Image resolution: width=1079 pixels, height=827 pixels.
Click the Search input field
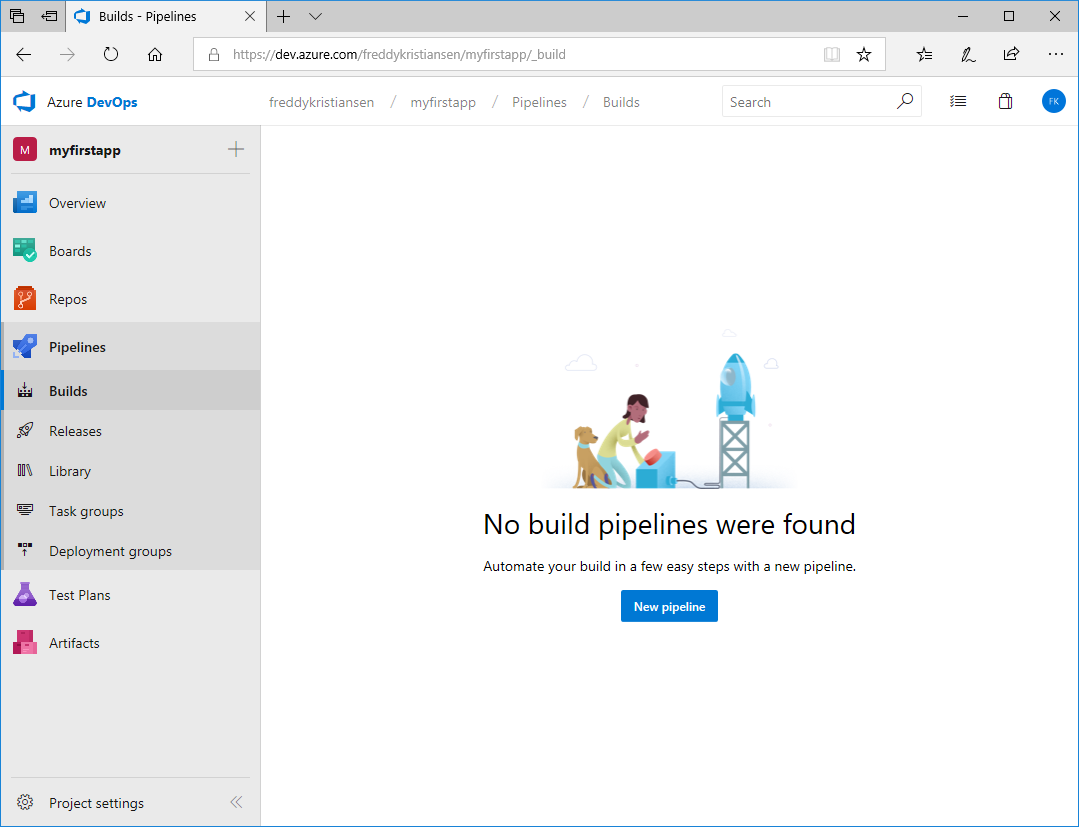pyautogui.click(x=808, y=102)
